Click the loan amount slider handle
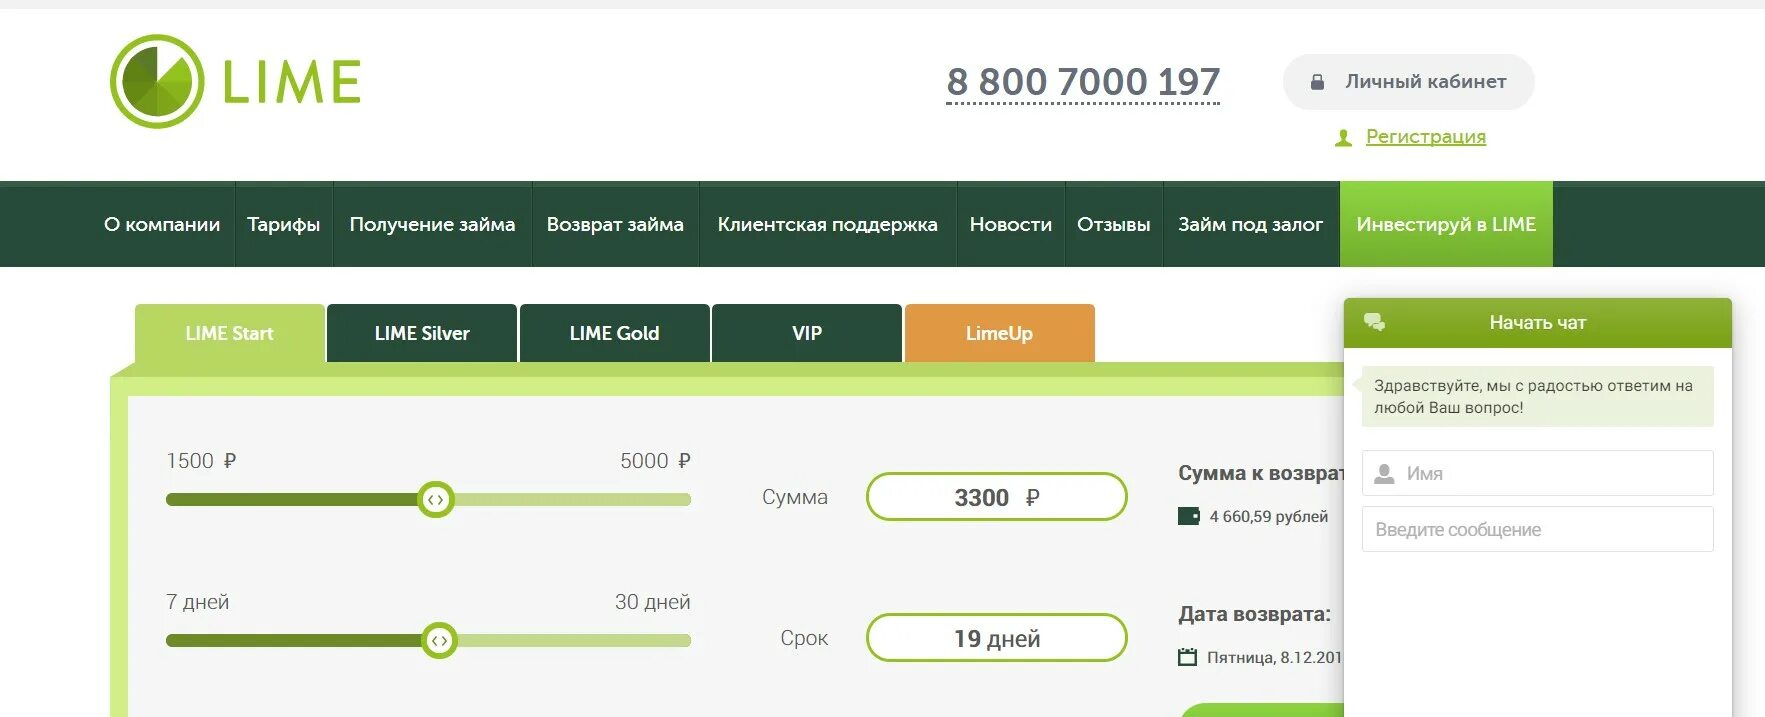The height and width of the screenshot is (717, 1765). (x=436, y=499)
